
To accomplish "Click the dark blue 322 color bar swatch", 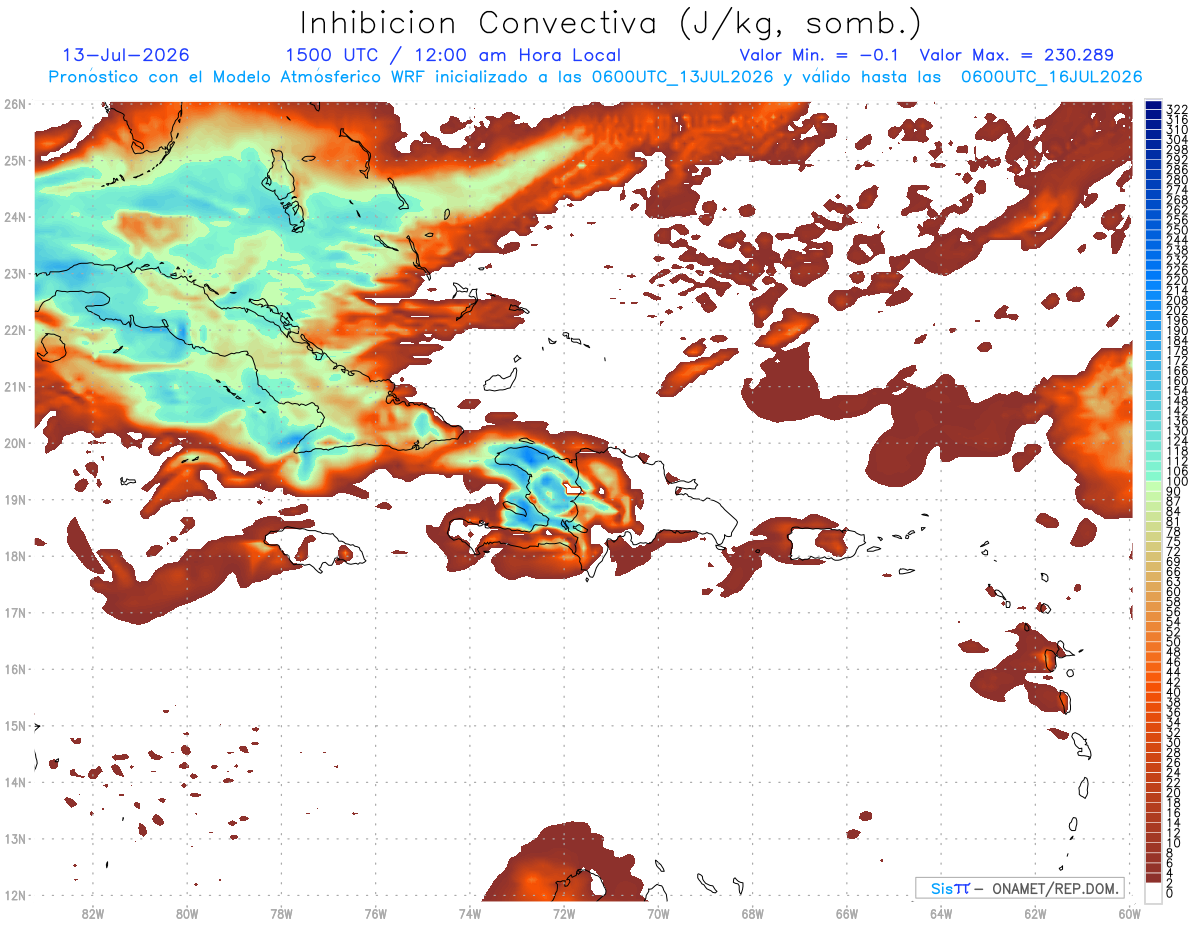I will [1154, 107].
